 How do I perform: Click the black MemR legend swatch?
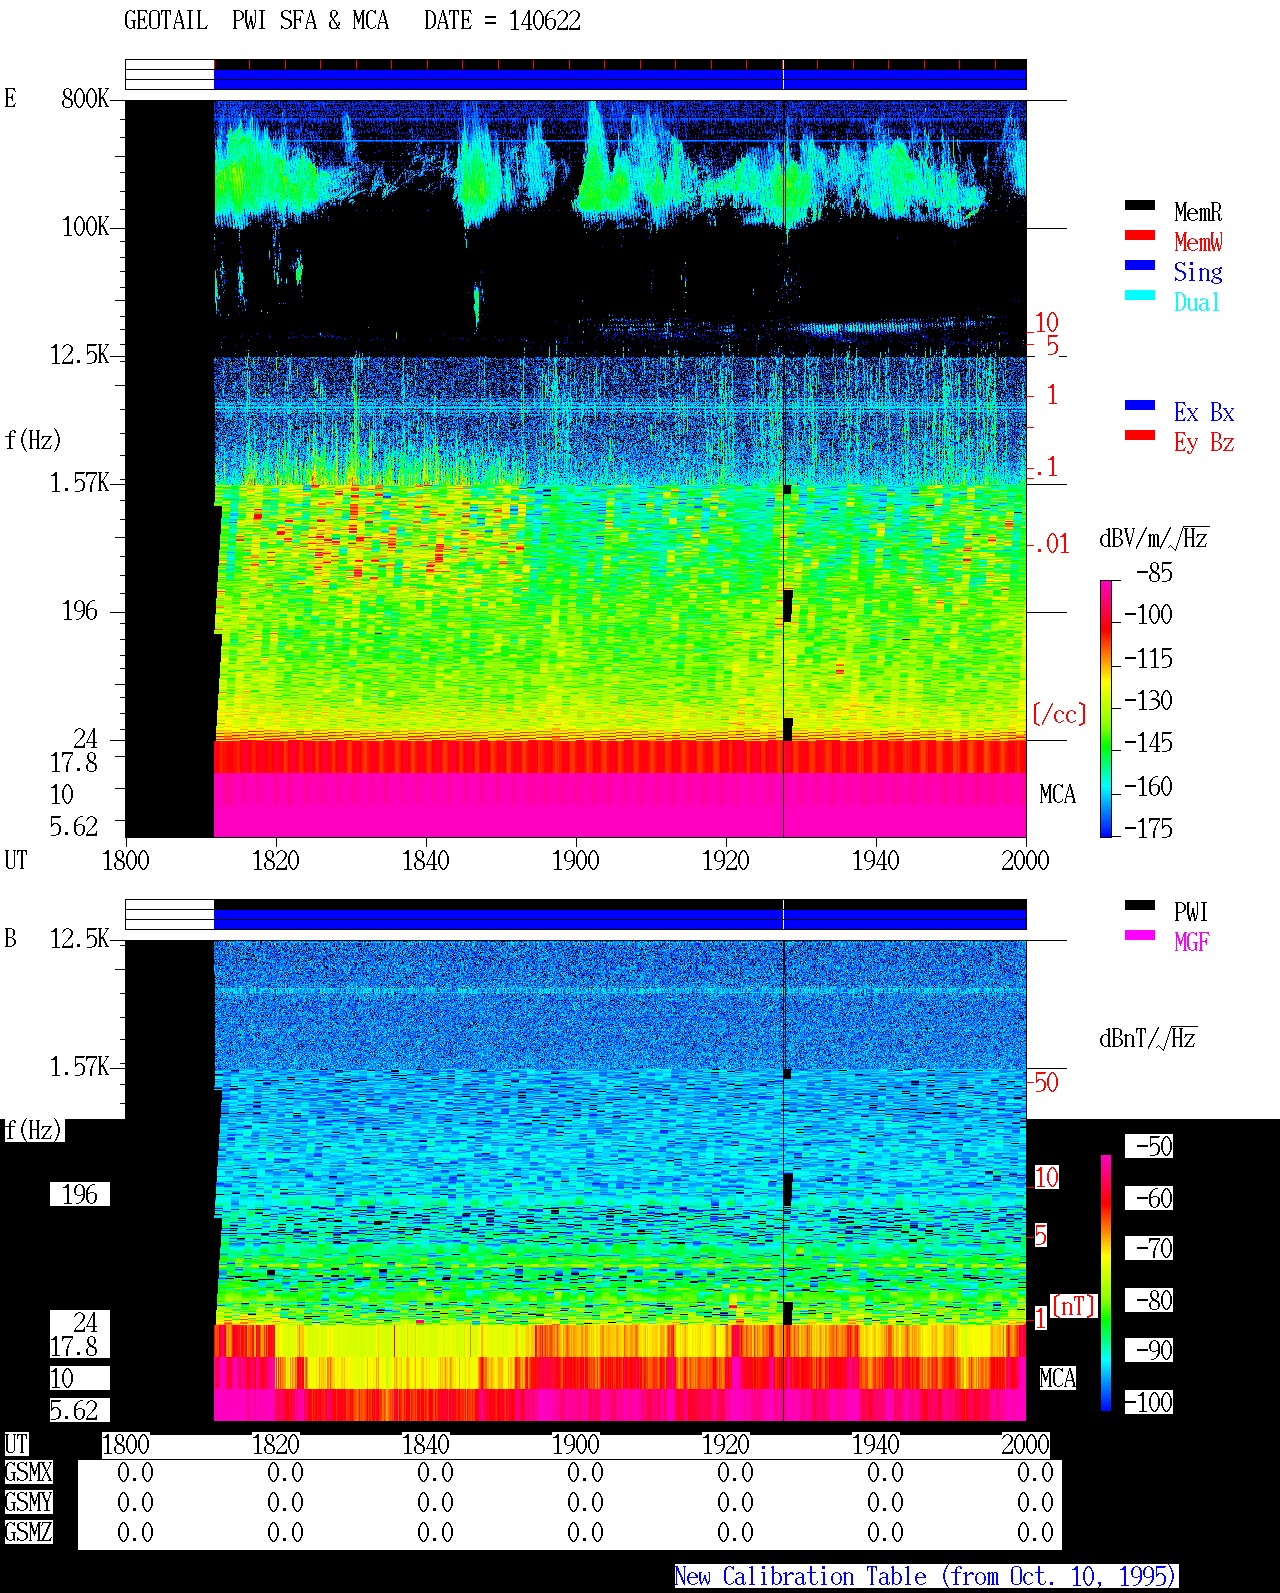1139,205
